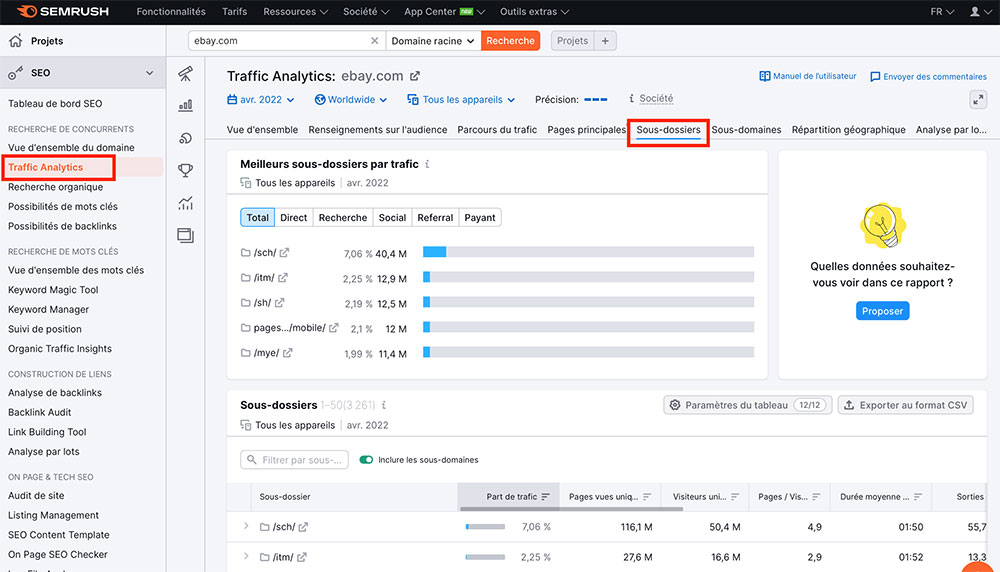Click the Filtrer par sous-dossier field
The height and width of the screenshot is (572, 1000).
coord(294,460)
